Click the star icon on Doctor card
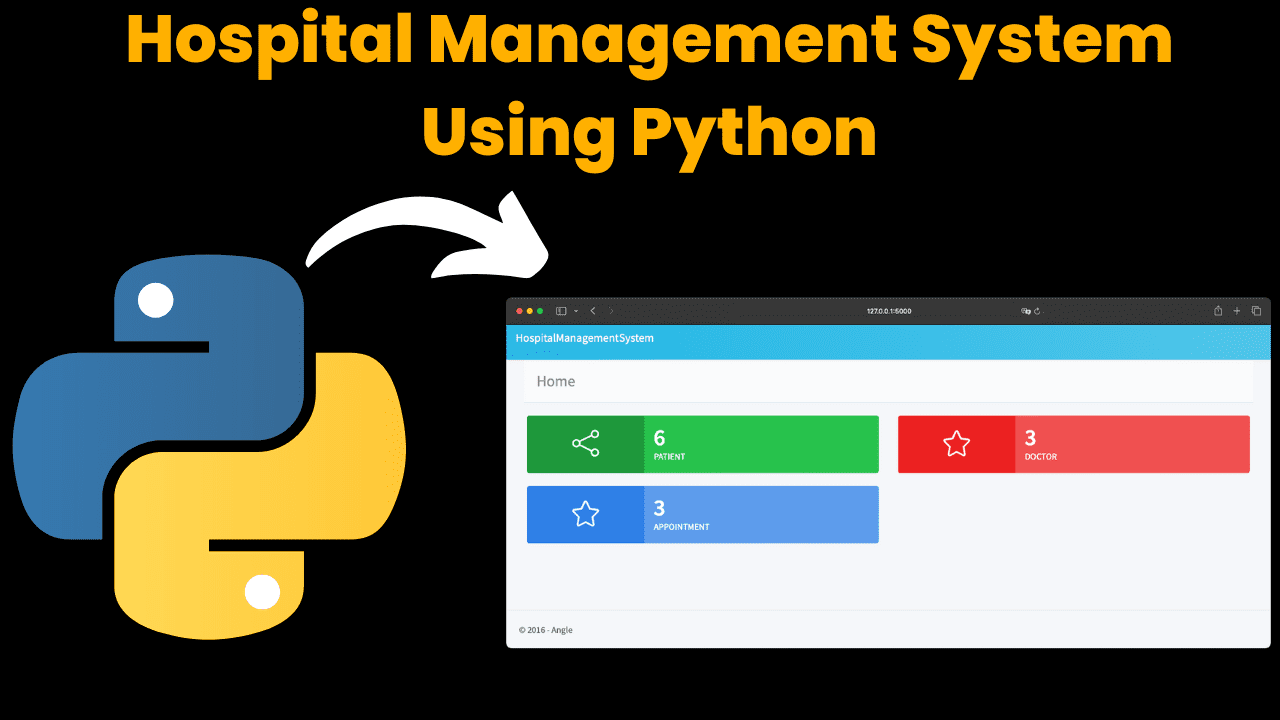The width and height of the screenshot is (1280, 720). [x=957, y=444]
